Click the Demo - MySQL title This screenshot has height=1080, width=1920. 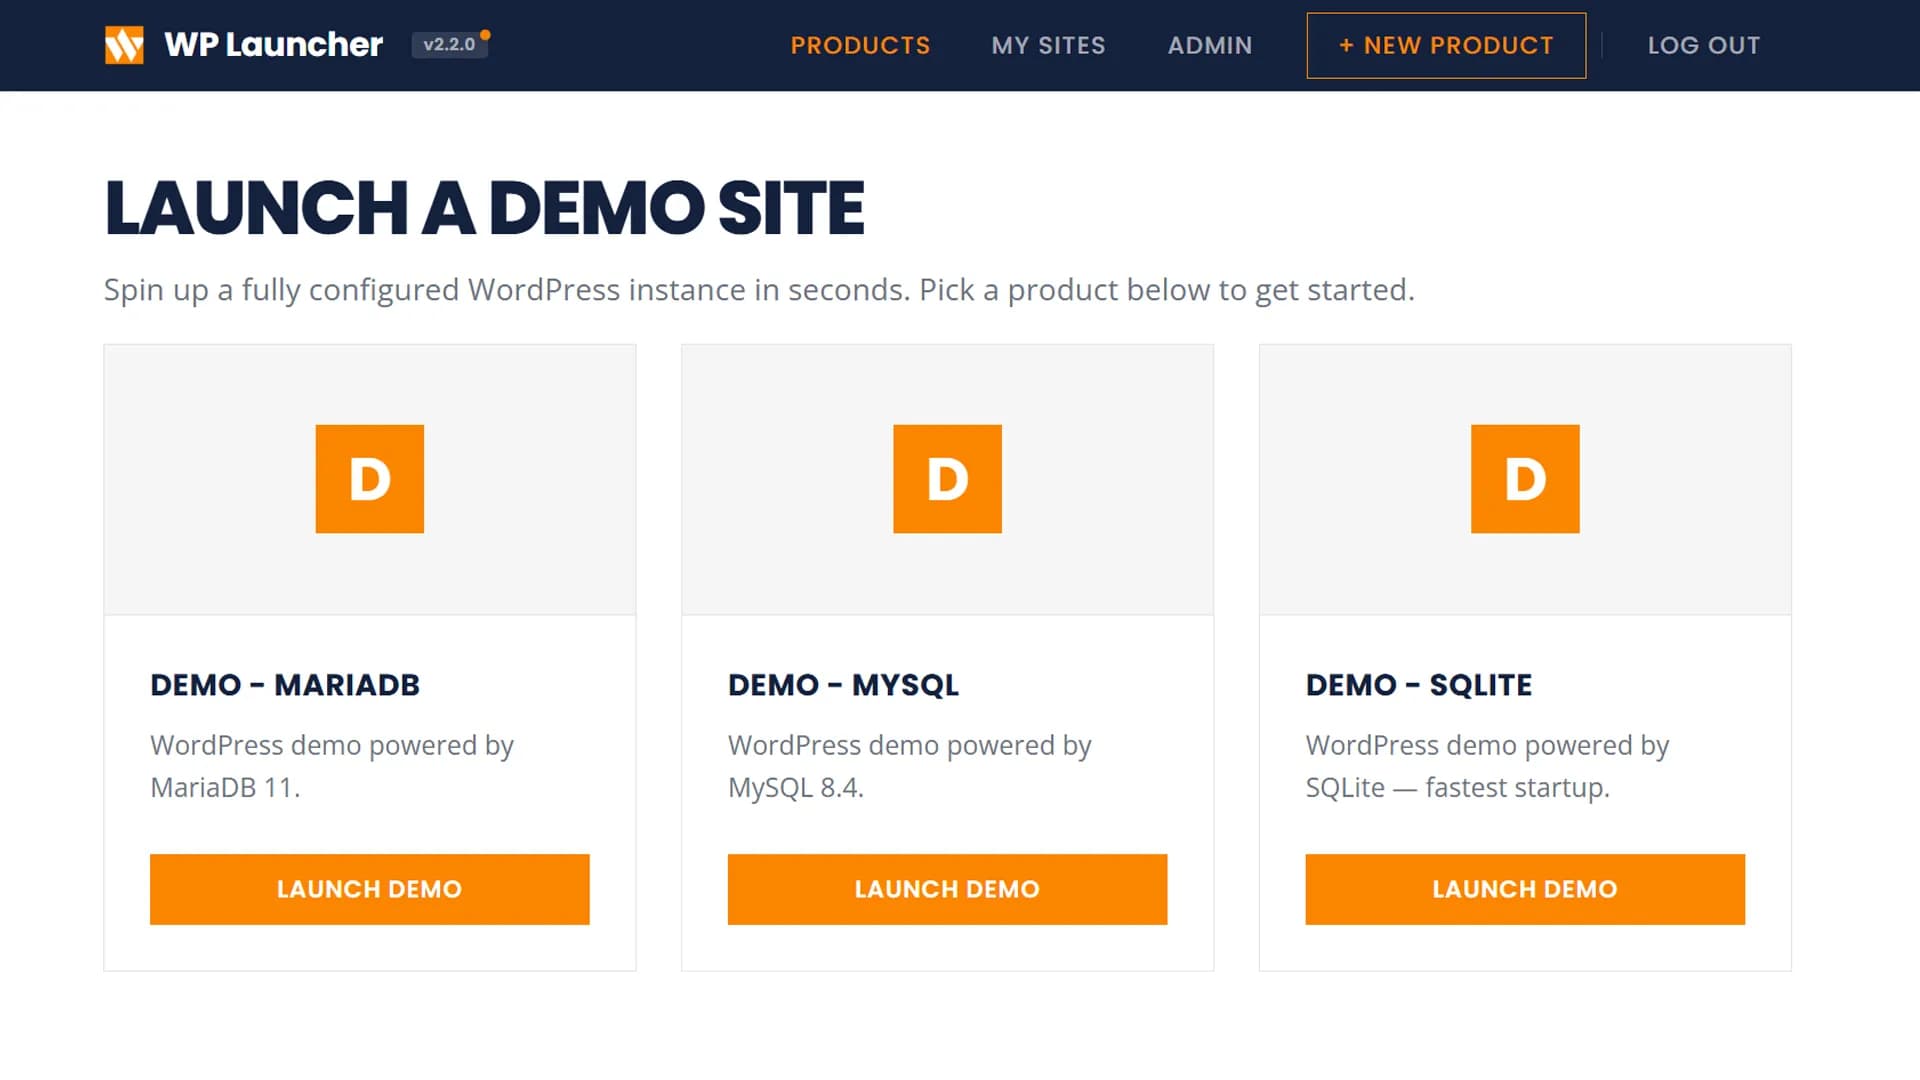pyautogui.click(x=843, y=685)
